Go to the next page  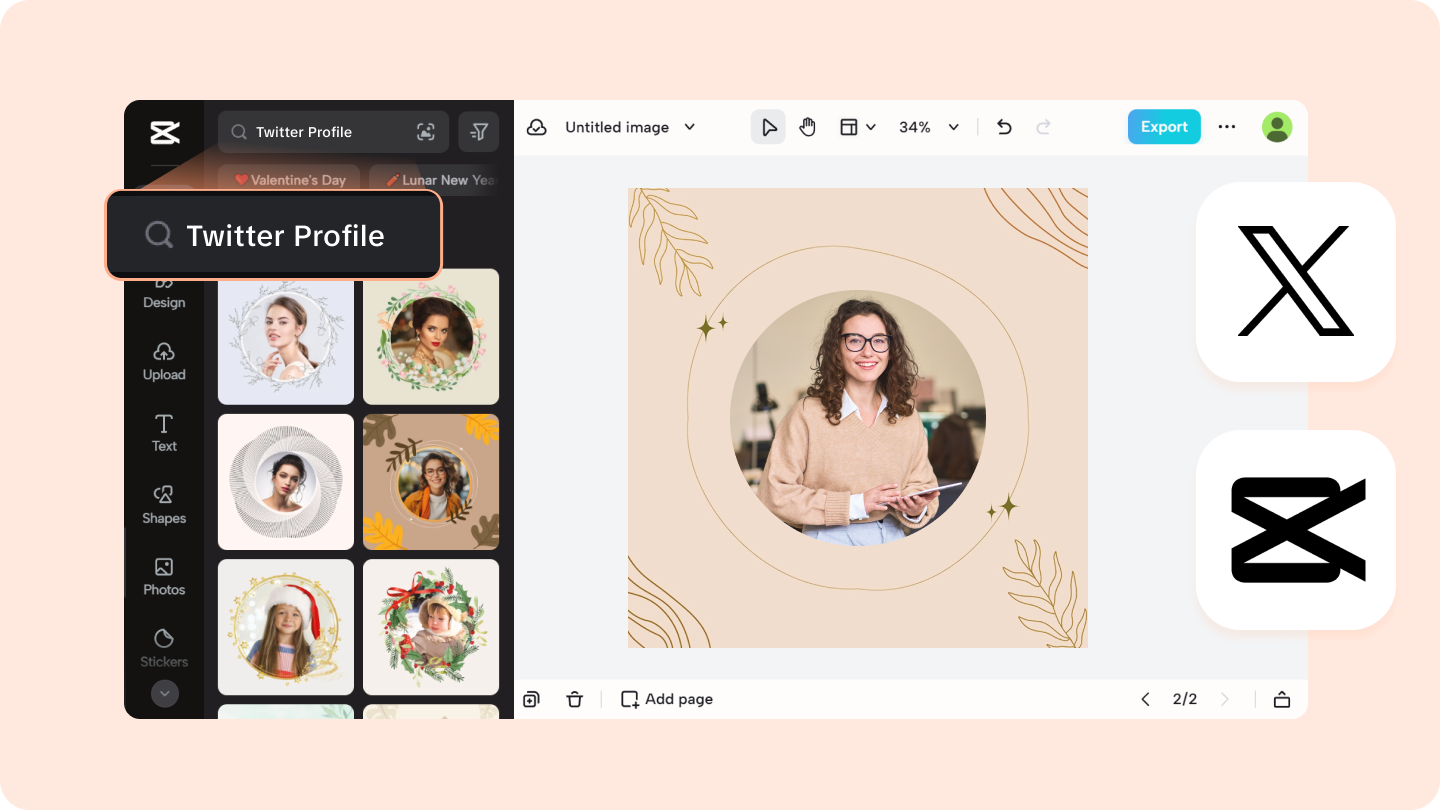1225,699
